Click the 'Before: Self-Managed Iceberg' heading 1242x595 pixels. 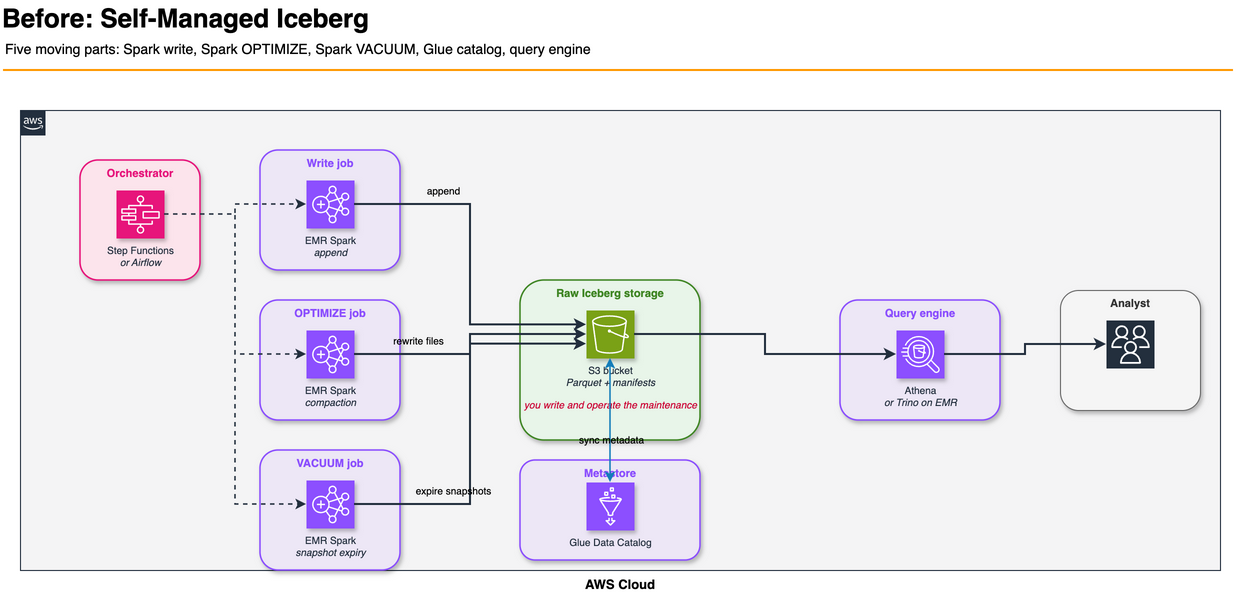[x=186, y=18]
